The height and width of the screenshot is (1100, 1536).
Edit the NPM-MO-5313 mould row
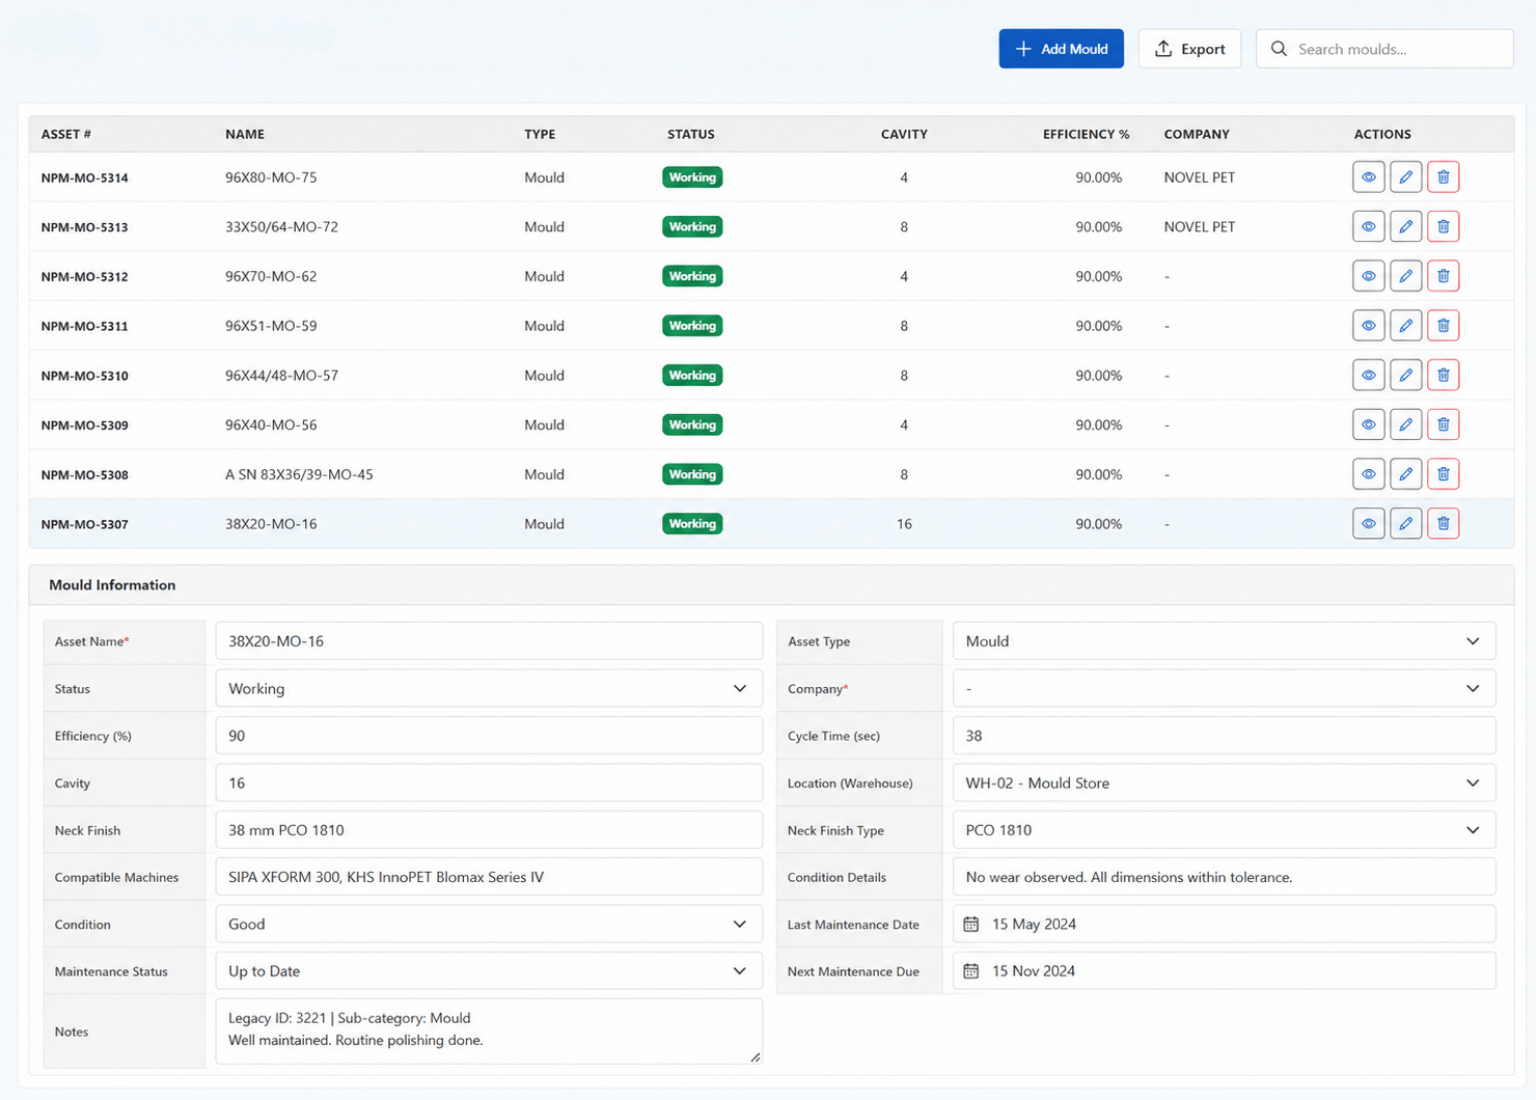tap(1405, 227)
